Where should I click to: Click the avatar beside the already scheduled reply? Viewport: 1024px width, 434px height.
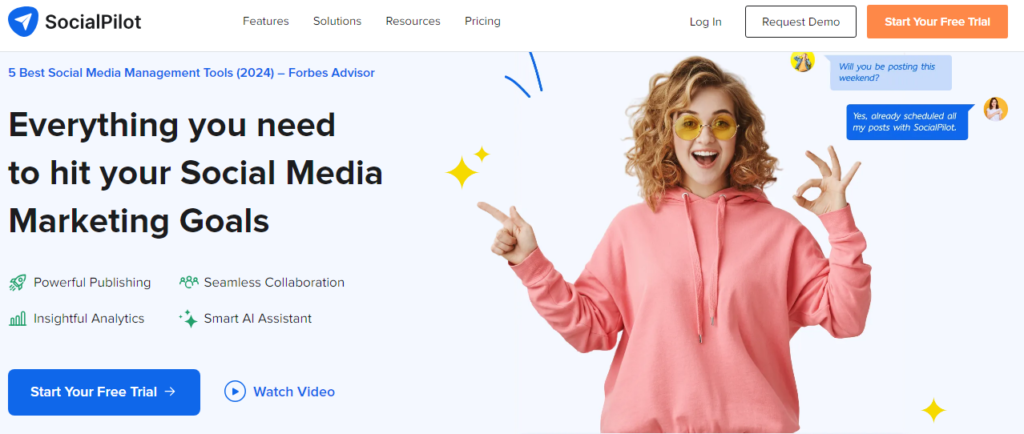[x=995, y=109]
